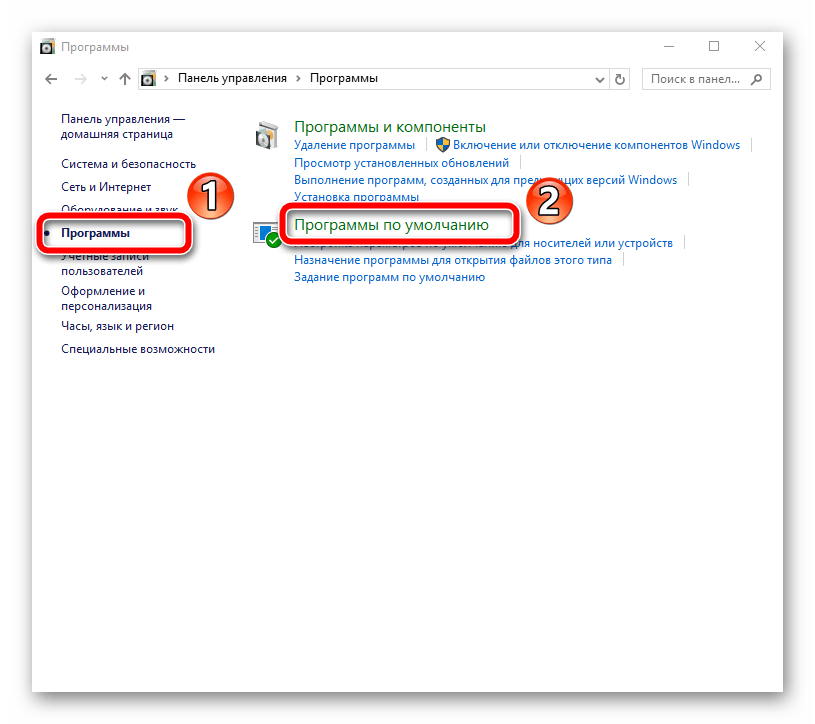Open Система и безопасность category
Image resolution: width=815 pixels, height=724 pixels.
coord(128,164)
